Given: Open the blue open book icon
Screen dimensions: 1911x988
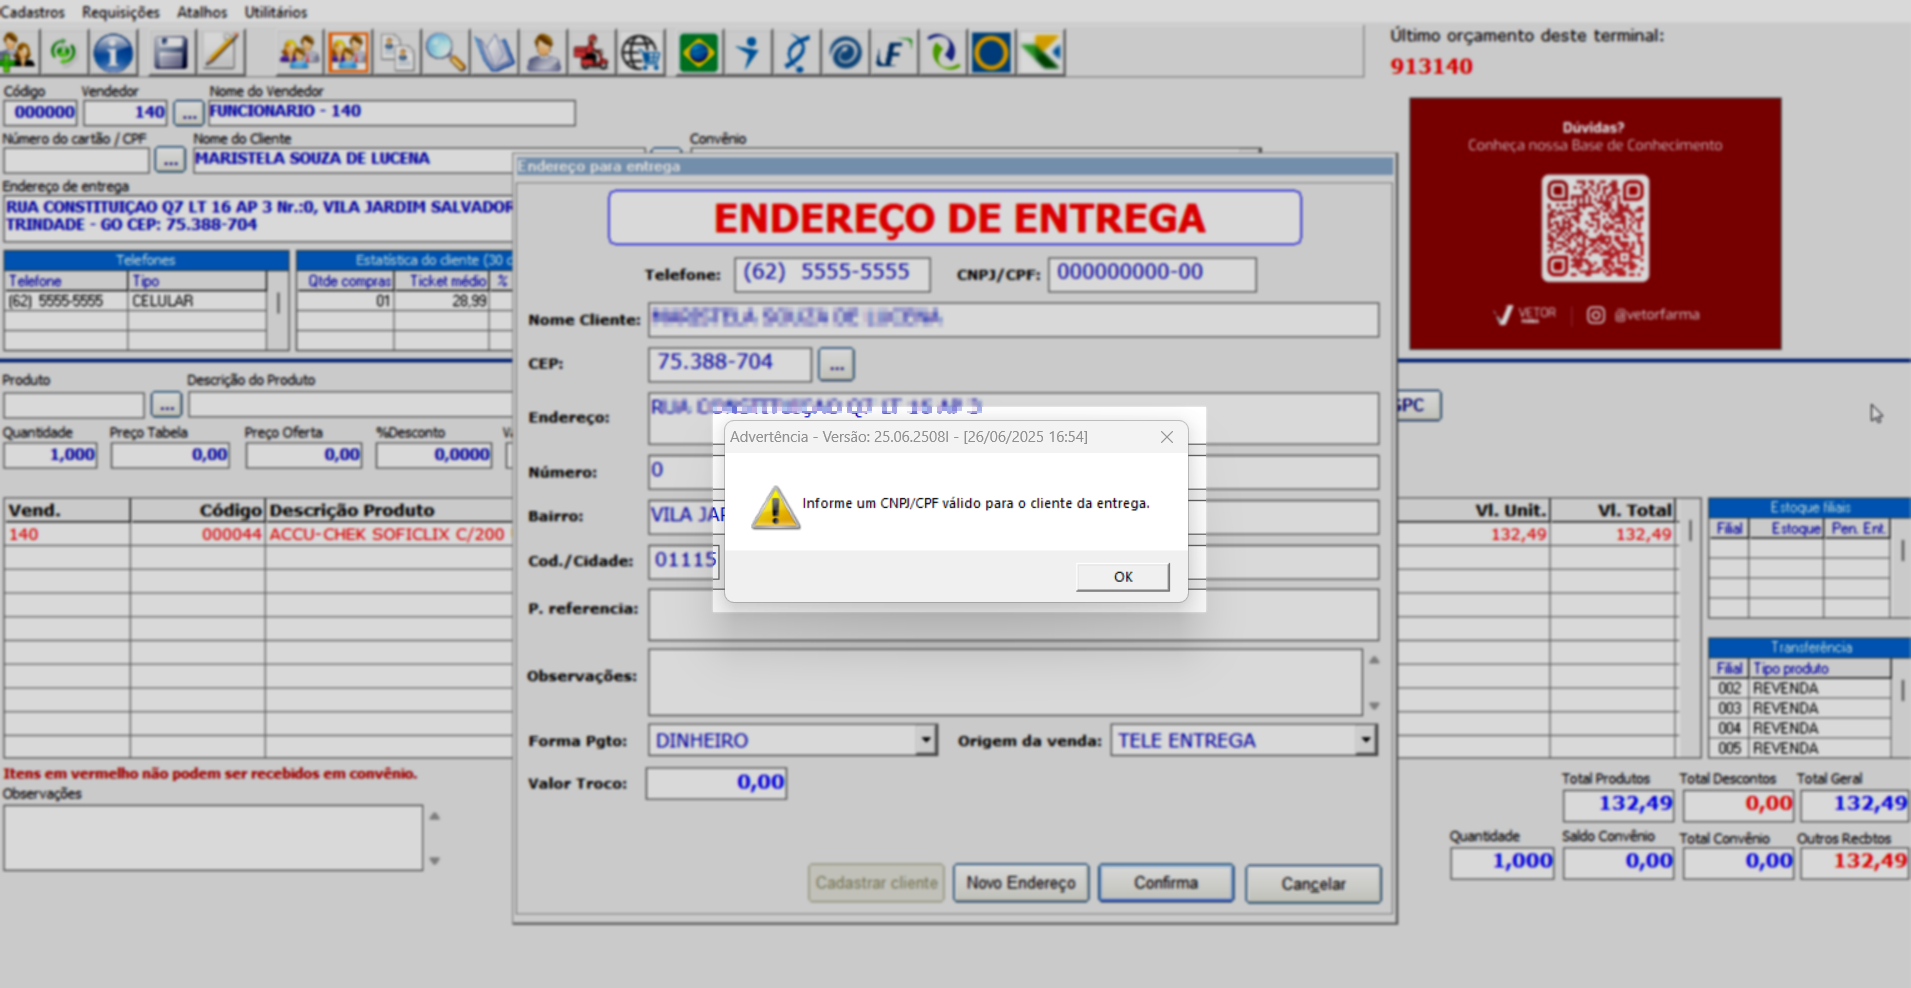Looking at the screenshot, I should point(494,52).
